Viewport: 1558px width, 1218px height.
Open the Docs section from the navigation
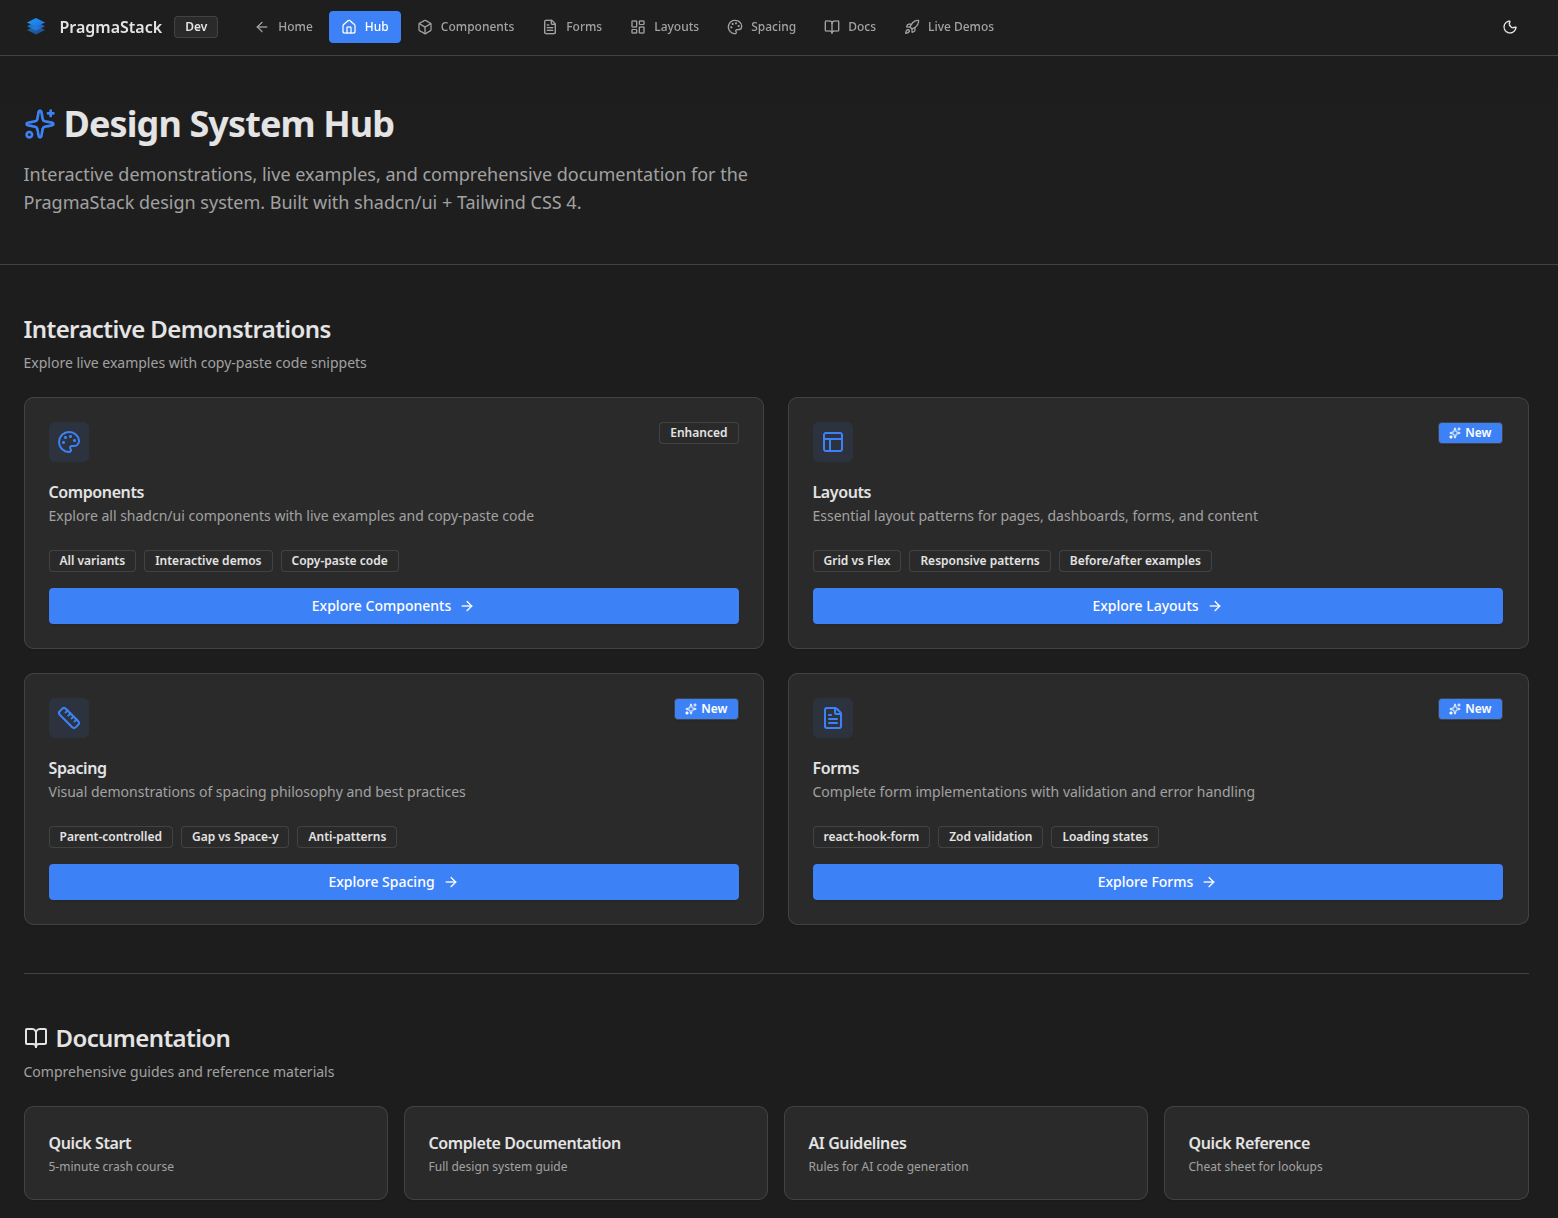pos(849,27)
